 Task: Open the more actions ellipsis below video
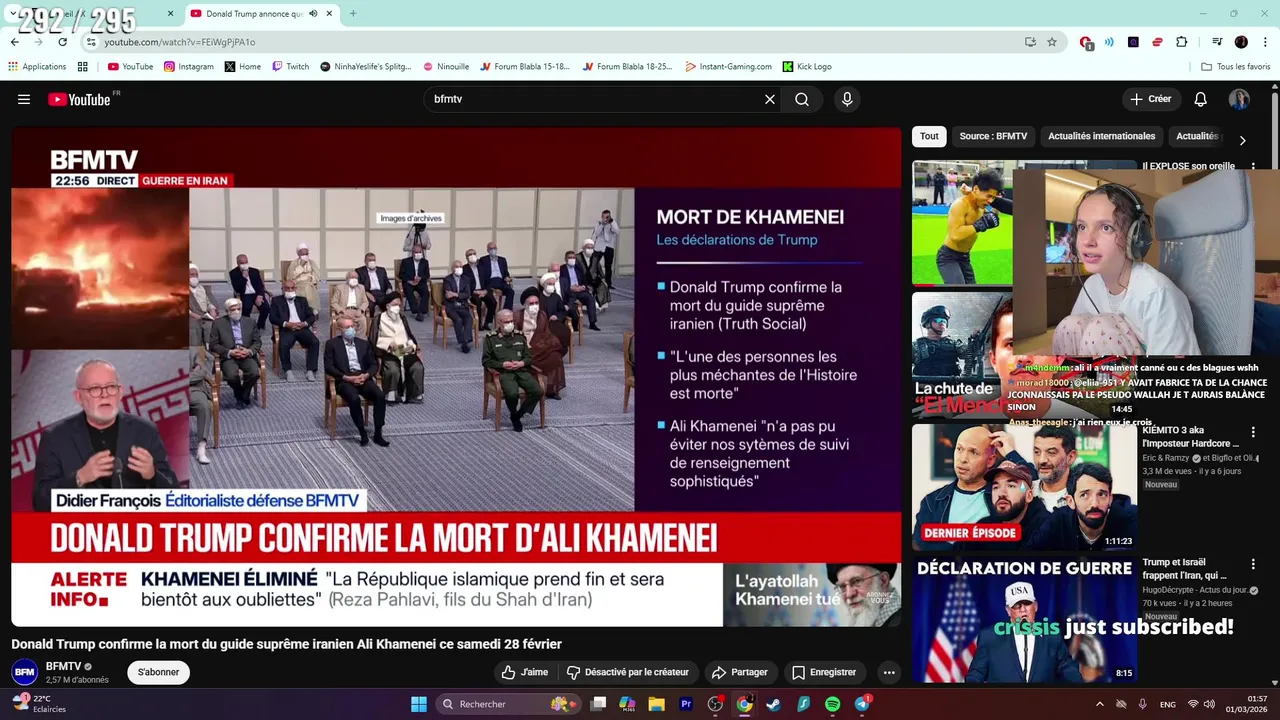click(889, 672)
